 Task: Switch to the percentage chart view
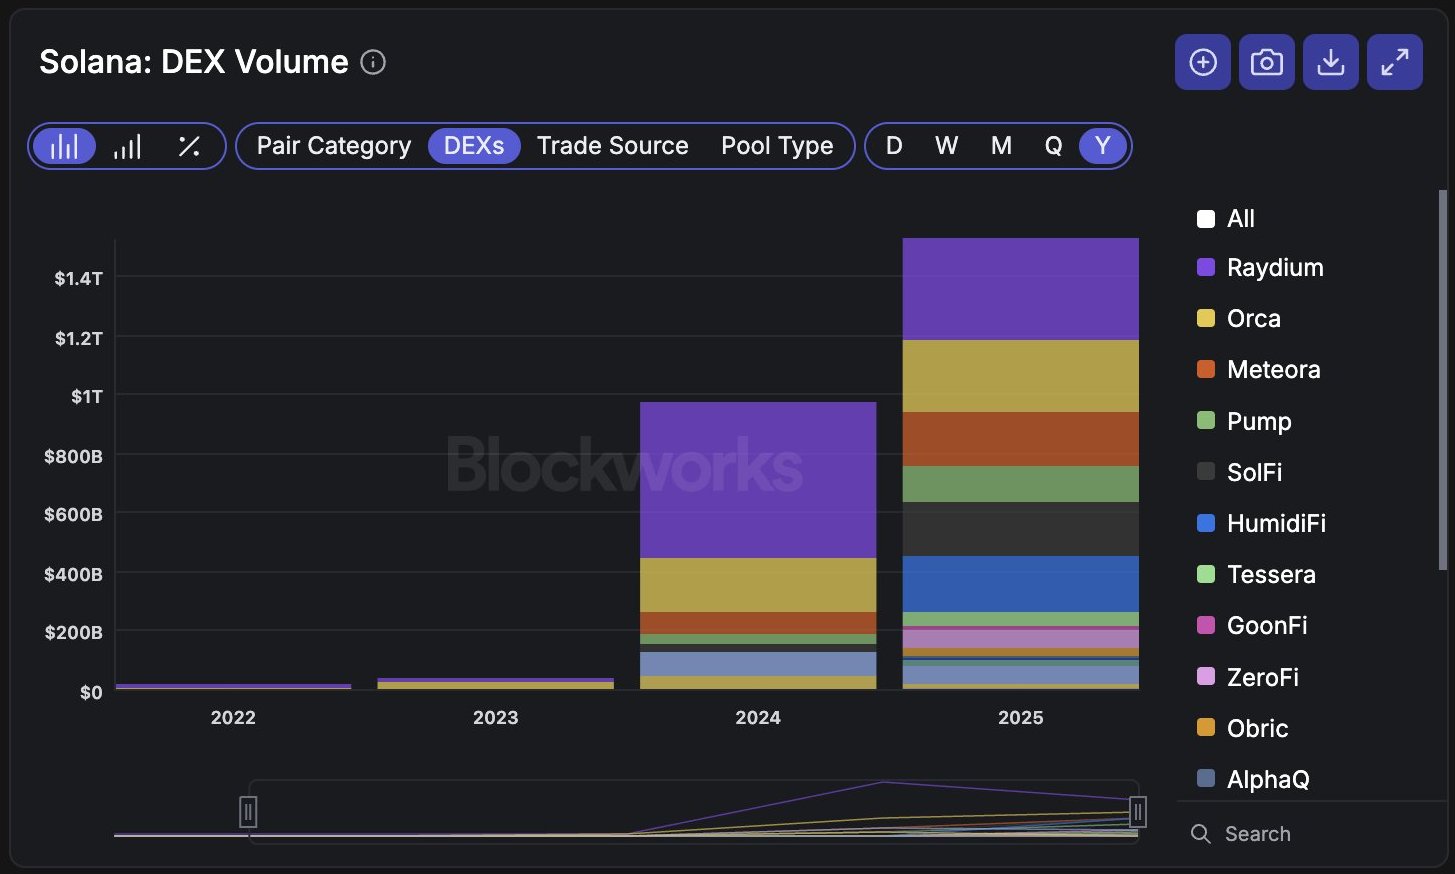click(189, 146)
